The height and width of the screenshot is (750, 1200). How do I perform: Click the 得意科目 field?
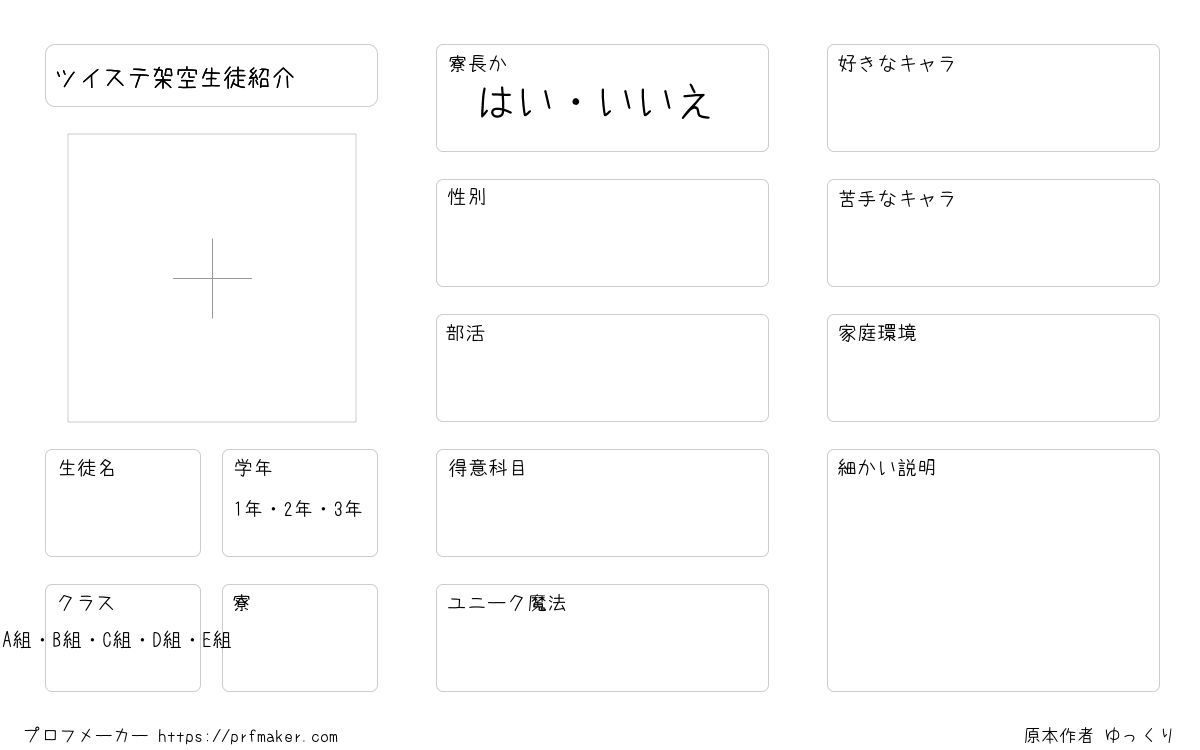pyautogui.click(x=602, y=503)
